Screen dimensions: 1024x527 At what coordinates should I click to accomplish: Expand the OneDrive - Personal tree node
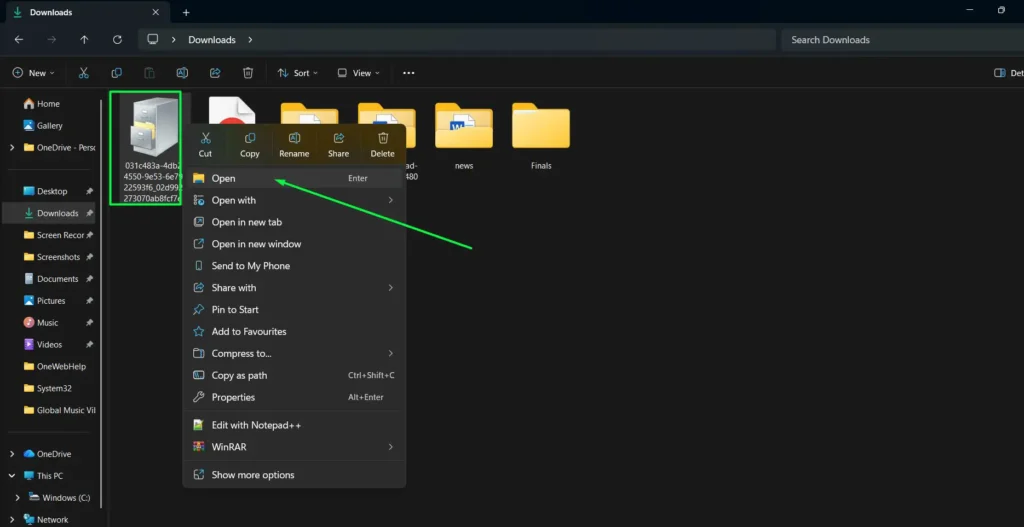coord(12,148)
